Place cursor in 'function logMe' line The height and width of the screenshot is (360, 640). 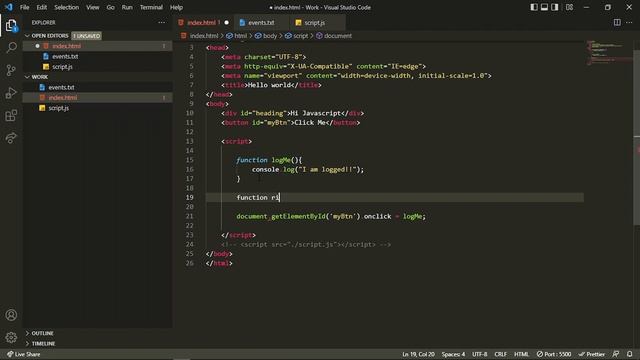pyautogui.click(x=269, y=160)
